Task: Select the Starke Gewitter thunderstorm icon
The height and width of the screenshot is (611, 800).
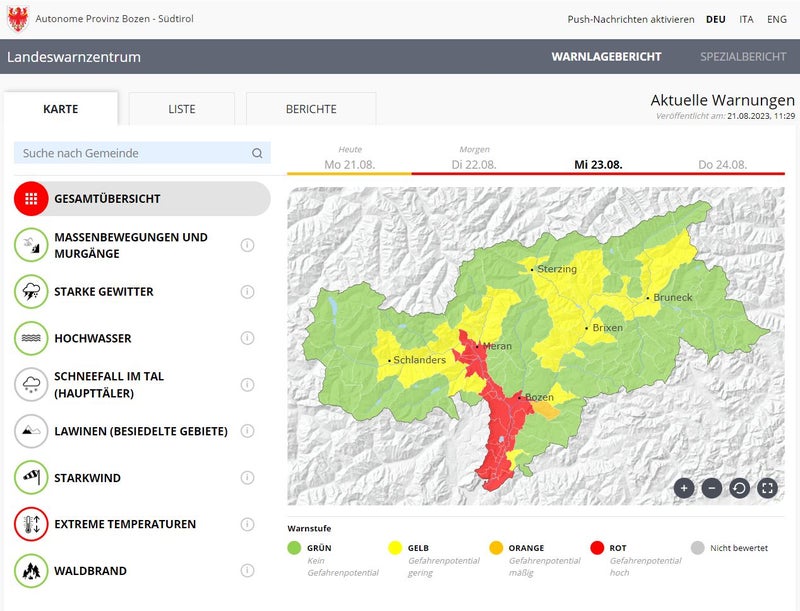Action: [31, 292]
